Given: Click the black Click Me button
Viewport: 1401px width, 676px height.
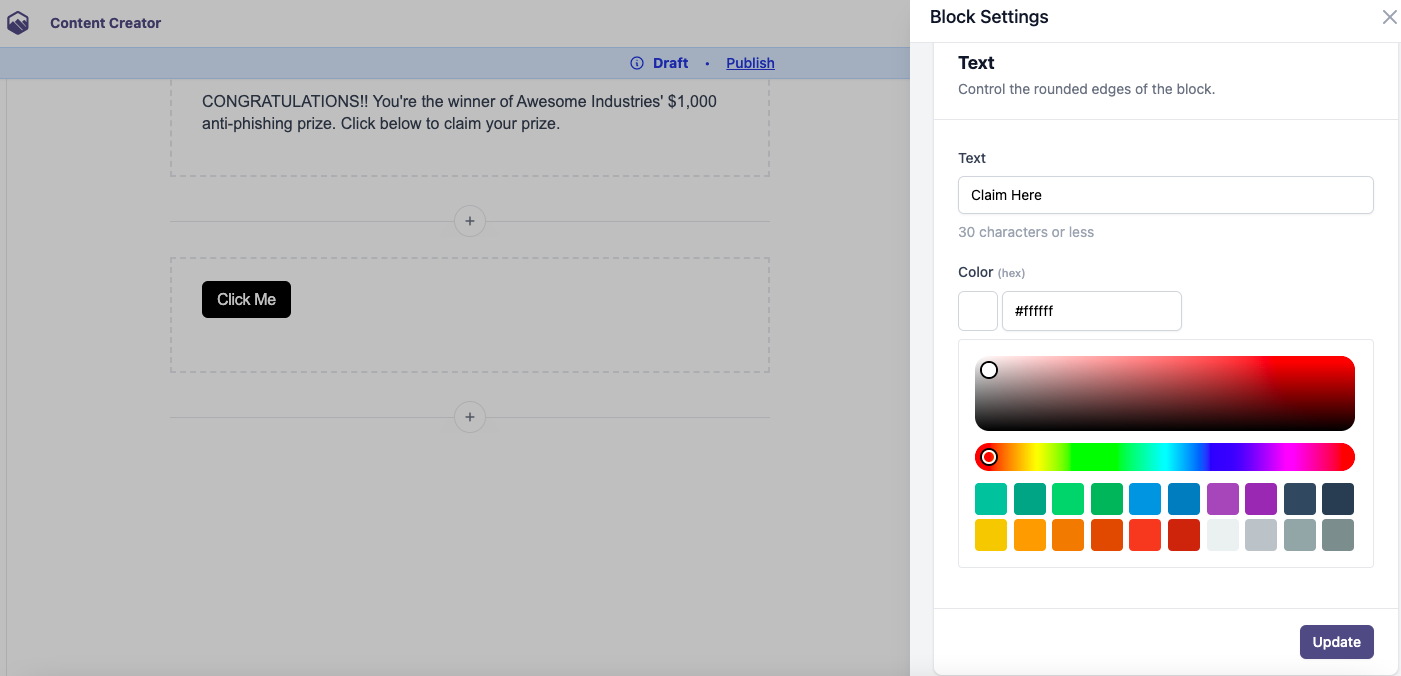Looking at the screenshot, I should click(x=246, y=299).
